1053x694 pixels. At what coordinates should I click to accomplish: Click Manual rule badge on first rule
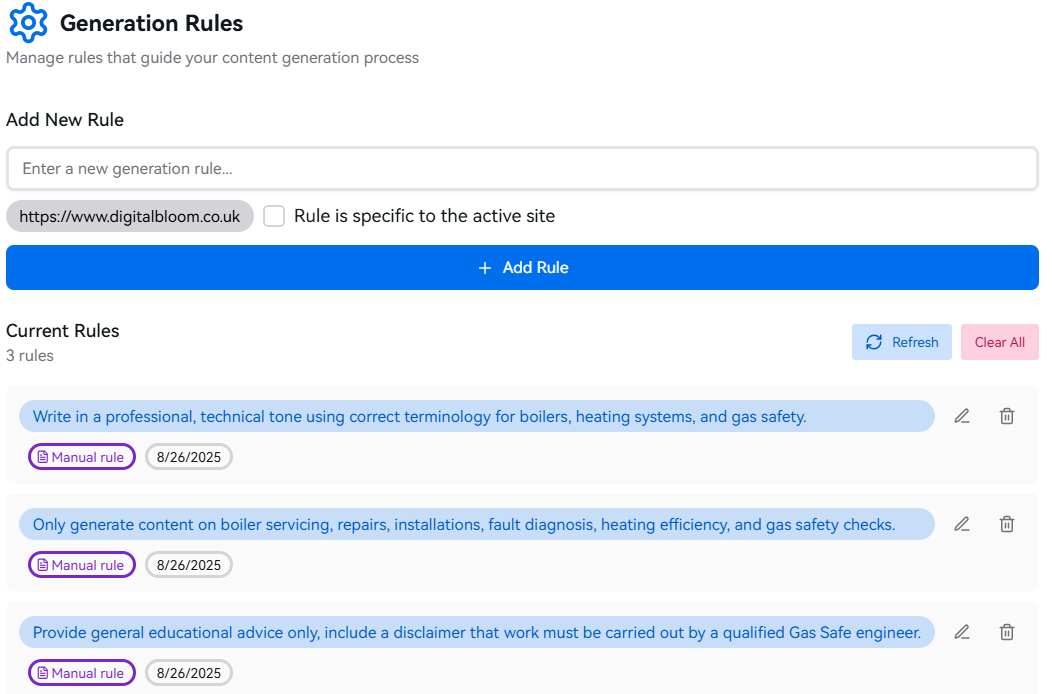click(x=81, y=457)
